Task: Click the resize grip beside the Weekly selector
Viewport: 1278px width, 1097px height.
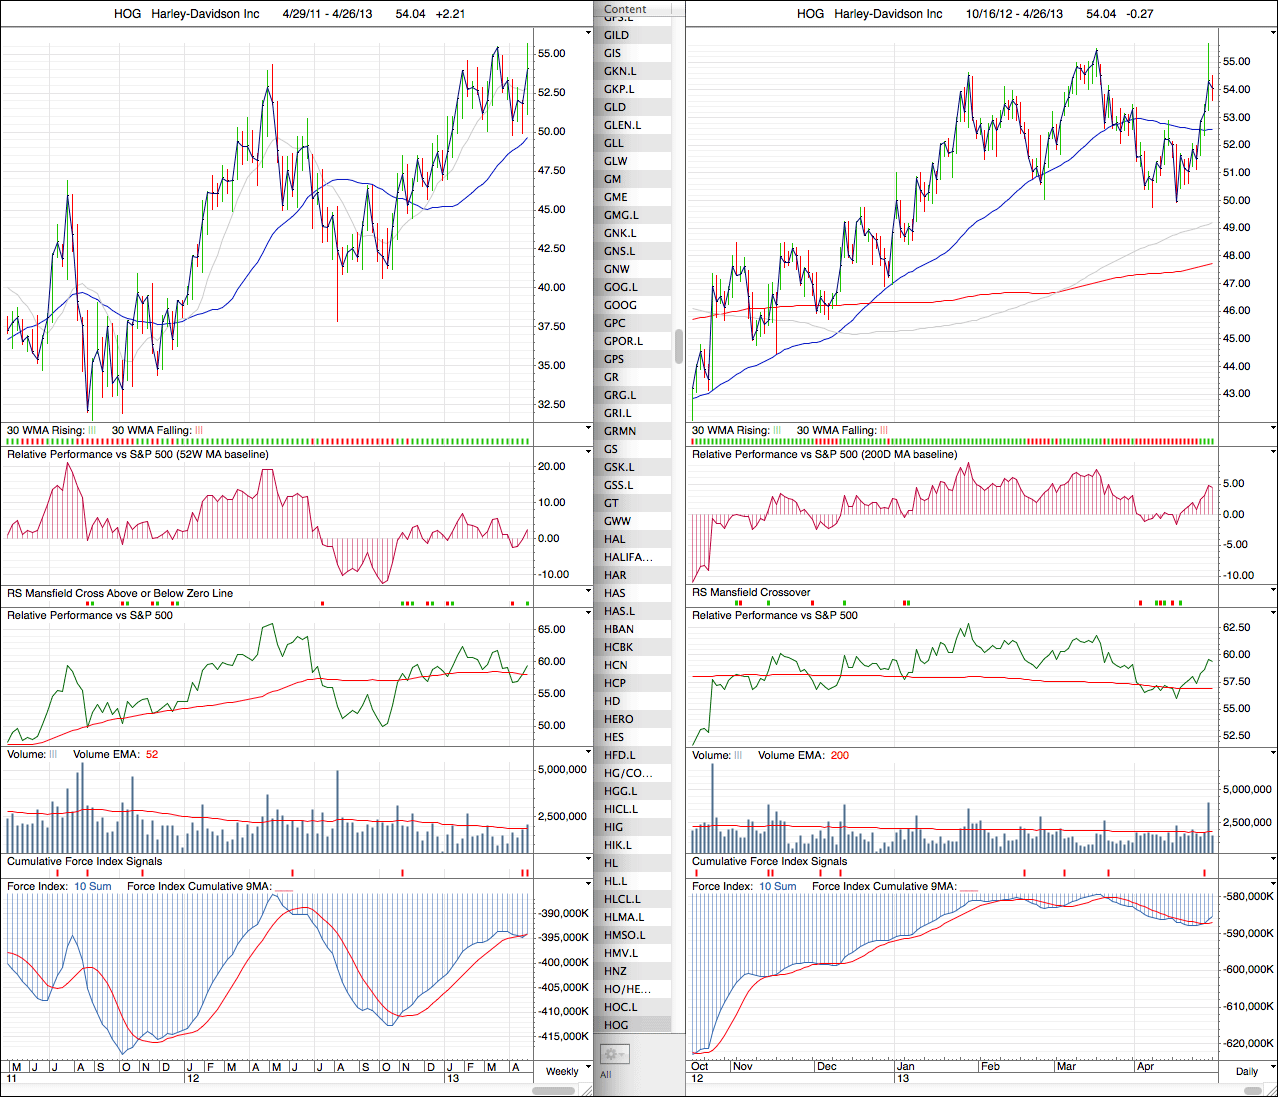Action: pos(587,1089)
